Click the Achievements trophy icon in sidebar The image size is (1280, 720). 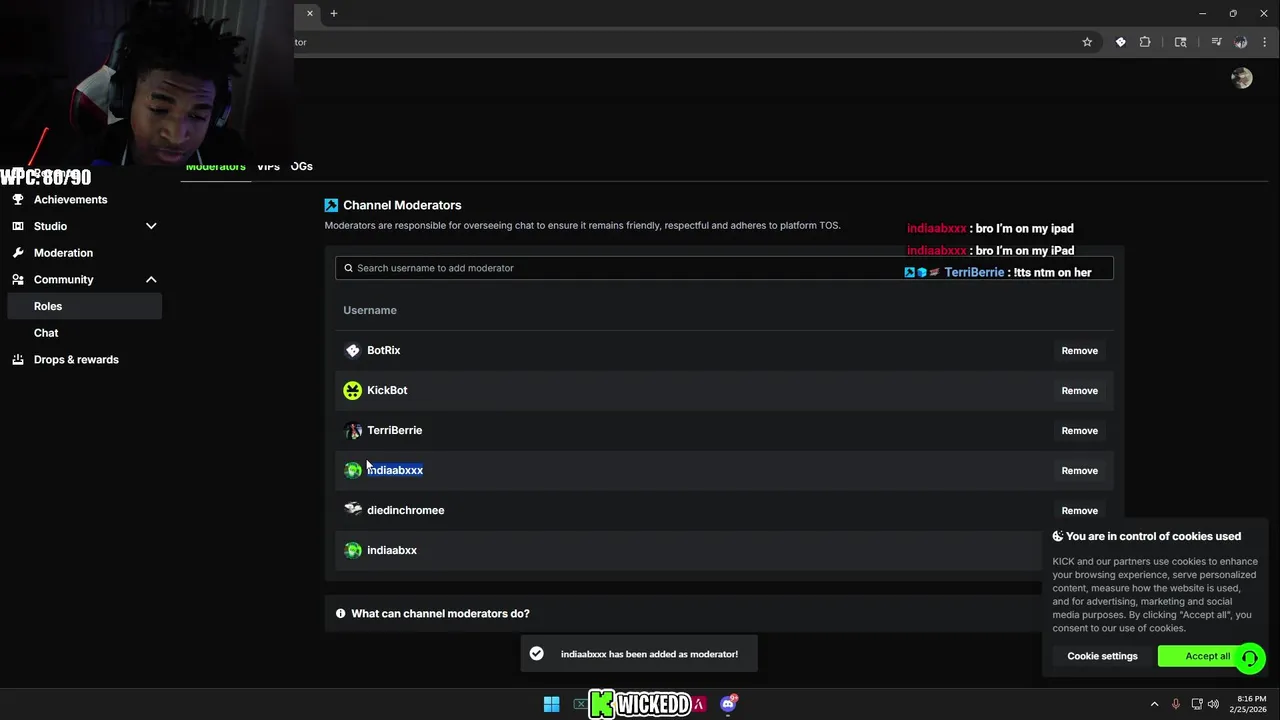pos(18,199)
